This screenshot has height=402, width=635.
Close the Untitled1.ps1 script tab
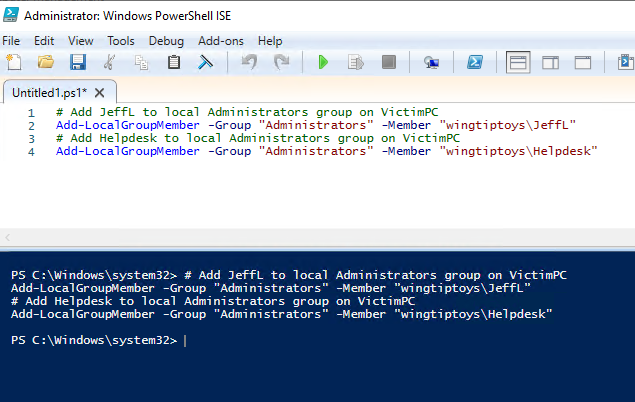click(x=100, y=93)
